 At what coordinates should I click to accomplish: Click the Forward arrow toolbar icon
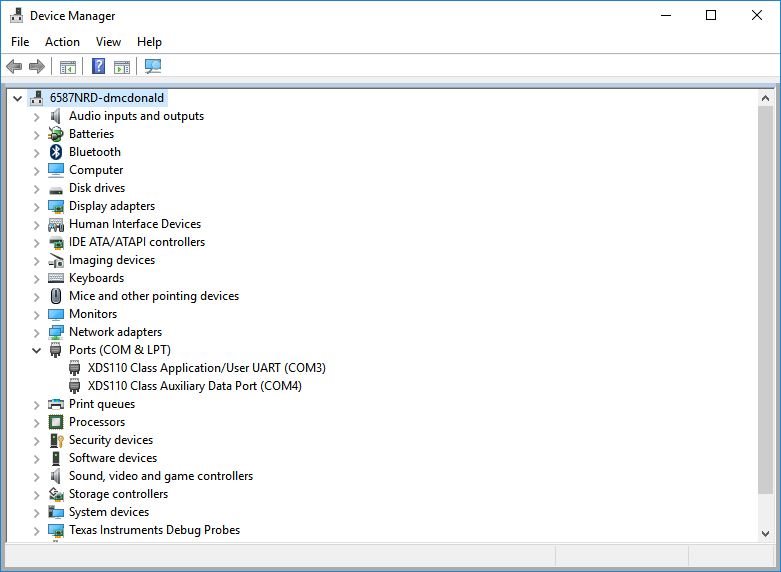[x=37, y=66]
